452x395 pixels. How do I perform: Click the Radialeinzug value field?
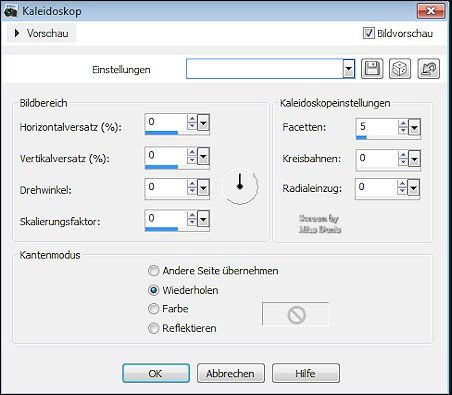(x=376, y=188)
